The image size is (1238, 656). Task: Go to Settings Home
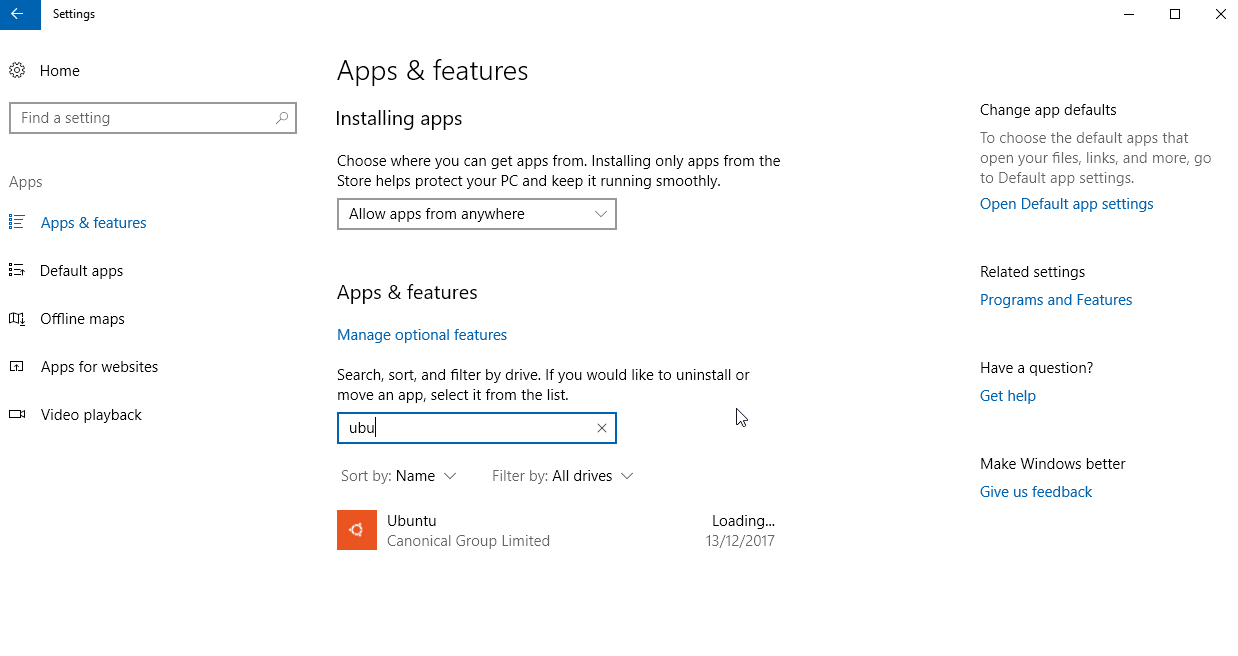coord(60,71)
